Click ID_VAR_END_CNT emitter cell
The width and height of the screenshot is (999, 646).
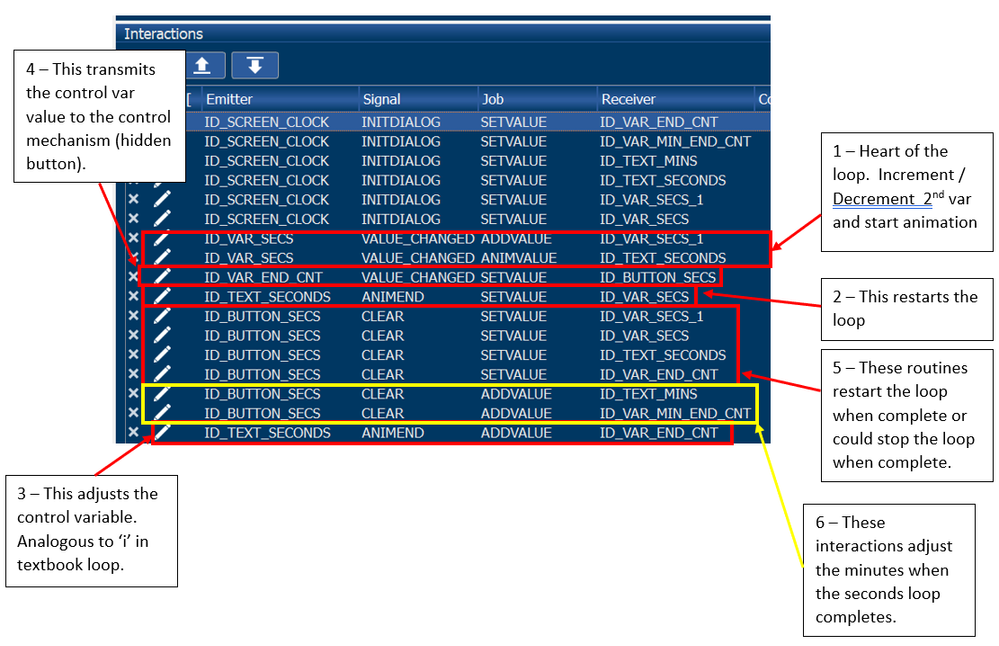click(x=263, y=277)
